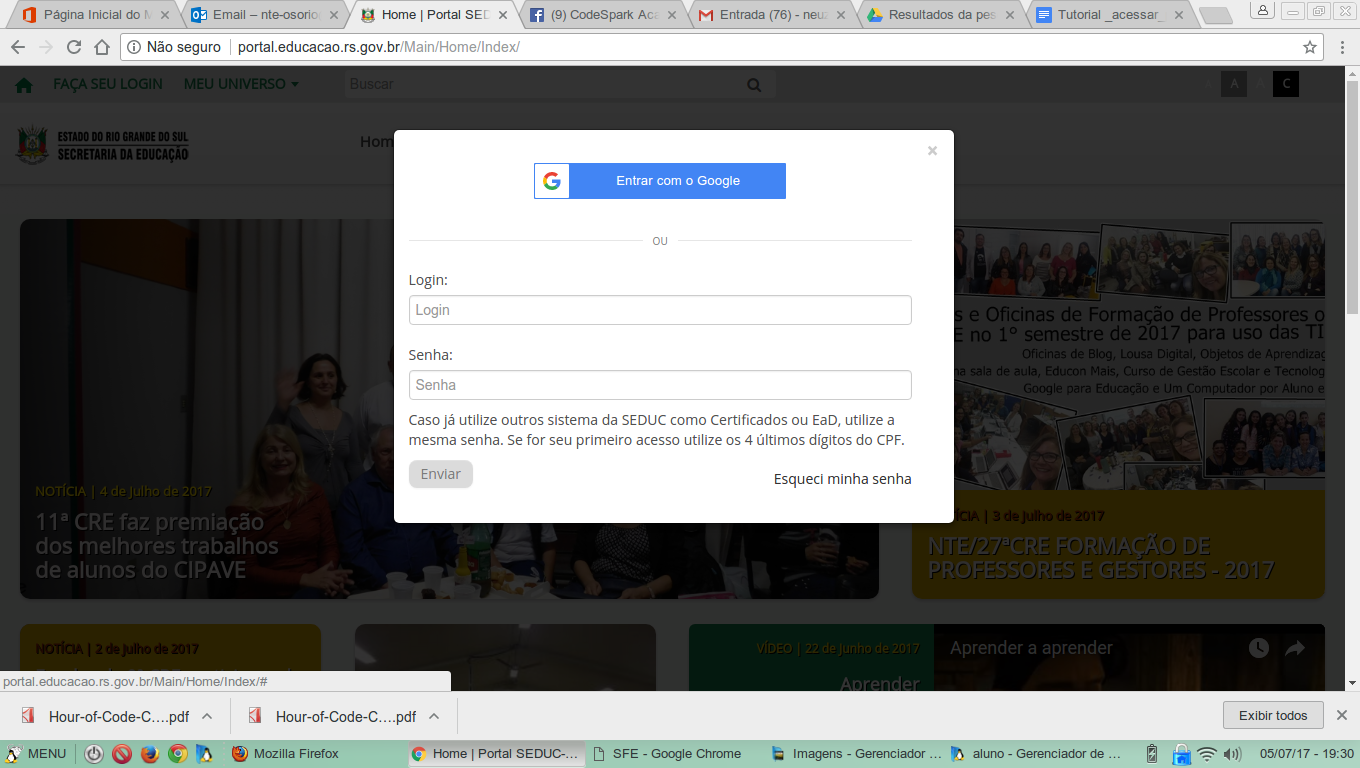
Task: Click the taskbar date and time
Action: 1307,754
